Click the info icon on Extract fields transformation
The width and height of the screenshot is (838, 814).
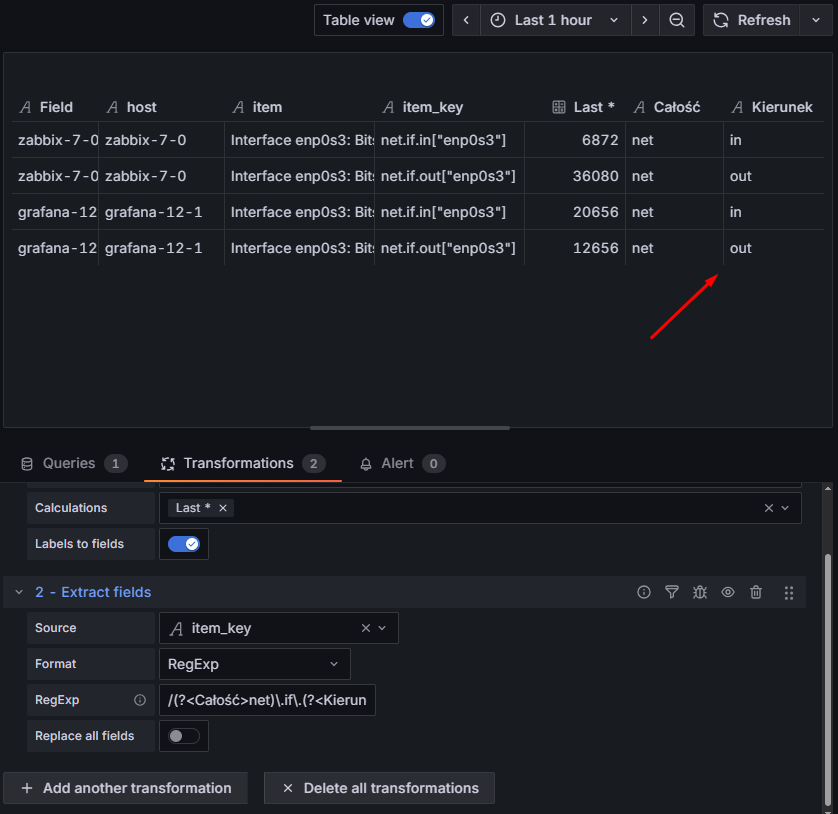click(x=644, y=592)
